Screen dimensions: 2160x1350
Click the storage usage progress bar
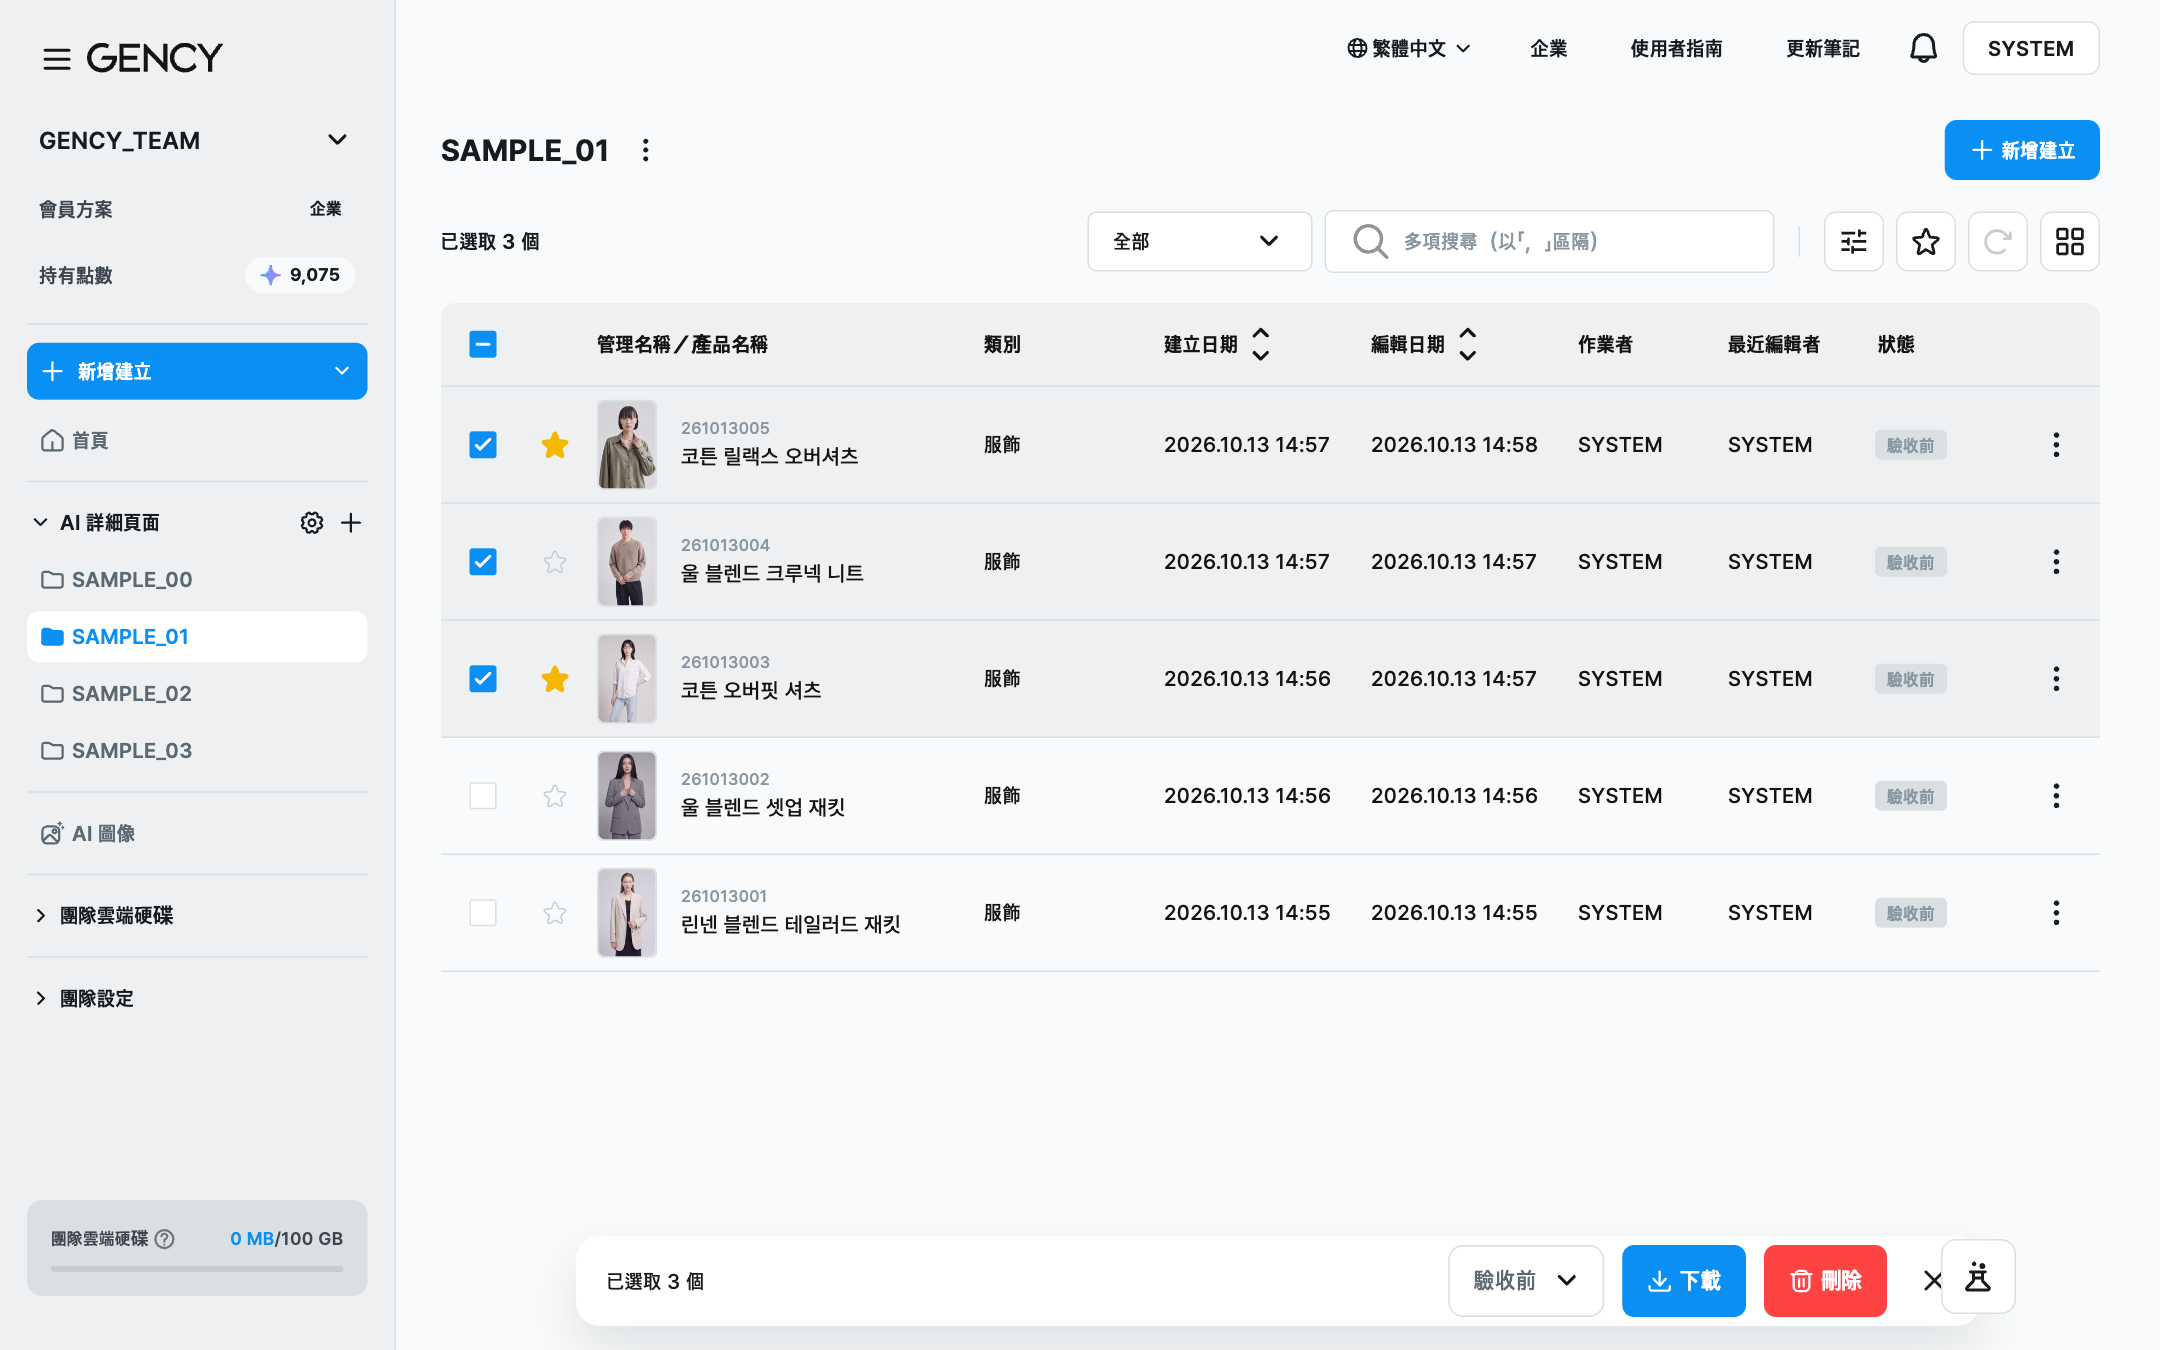pos(197,1269)
